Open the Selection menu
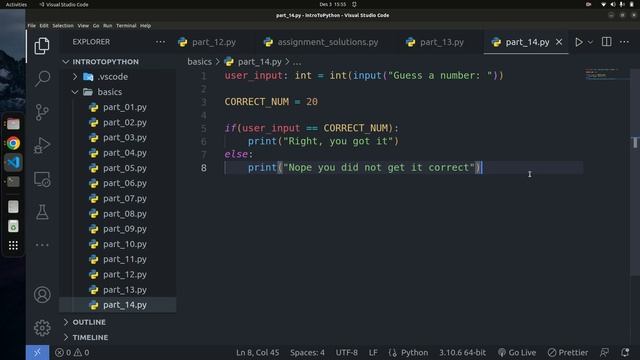The height and width of the screenshot is (360, 640). coord(63,25)
